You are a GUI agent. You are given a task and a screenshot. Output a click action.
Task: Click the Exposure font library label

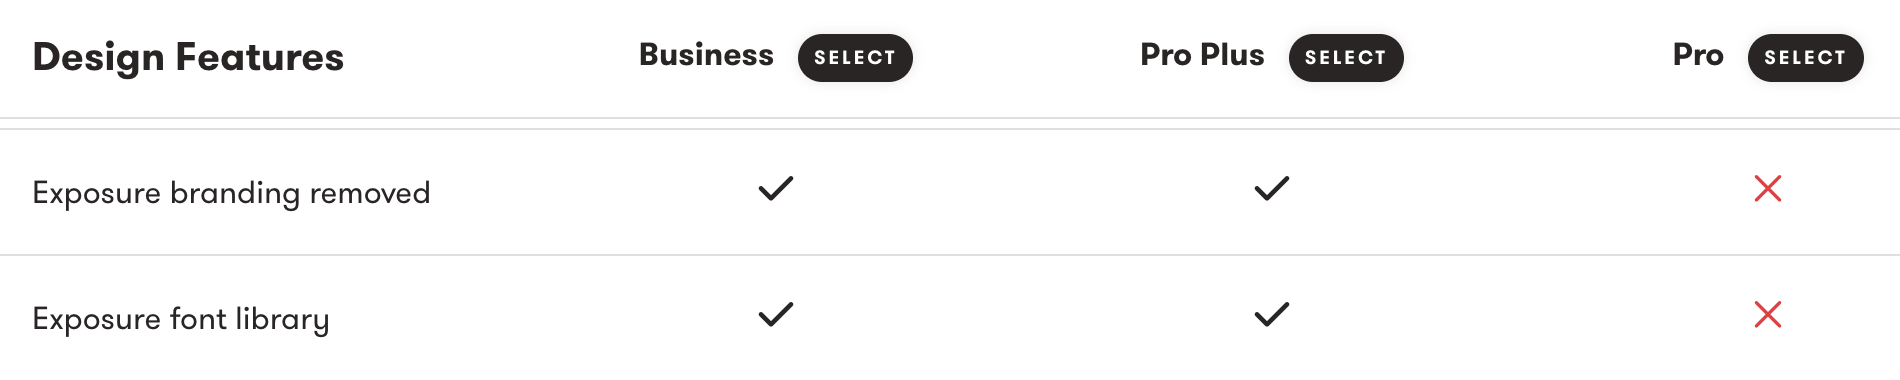(181, 319)
